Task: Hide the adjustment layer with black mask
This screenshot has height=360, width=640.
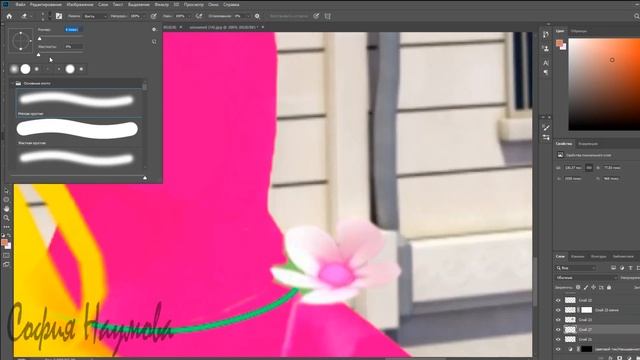Action: tap(558, 349)
